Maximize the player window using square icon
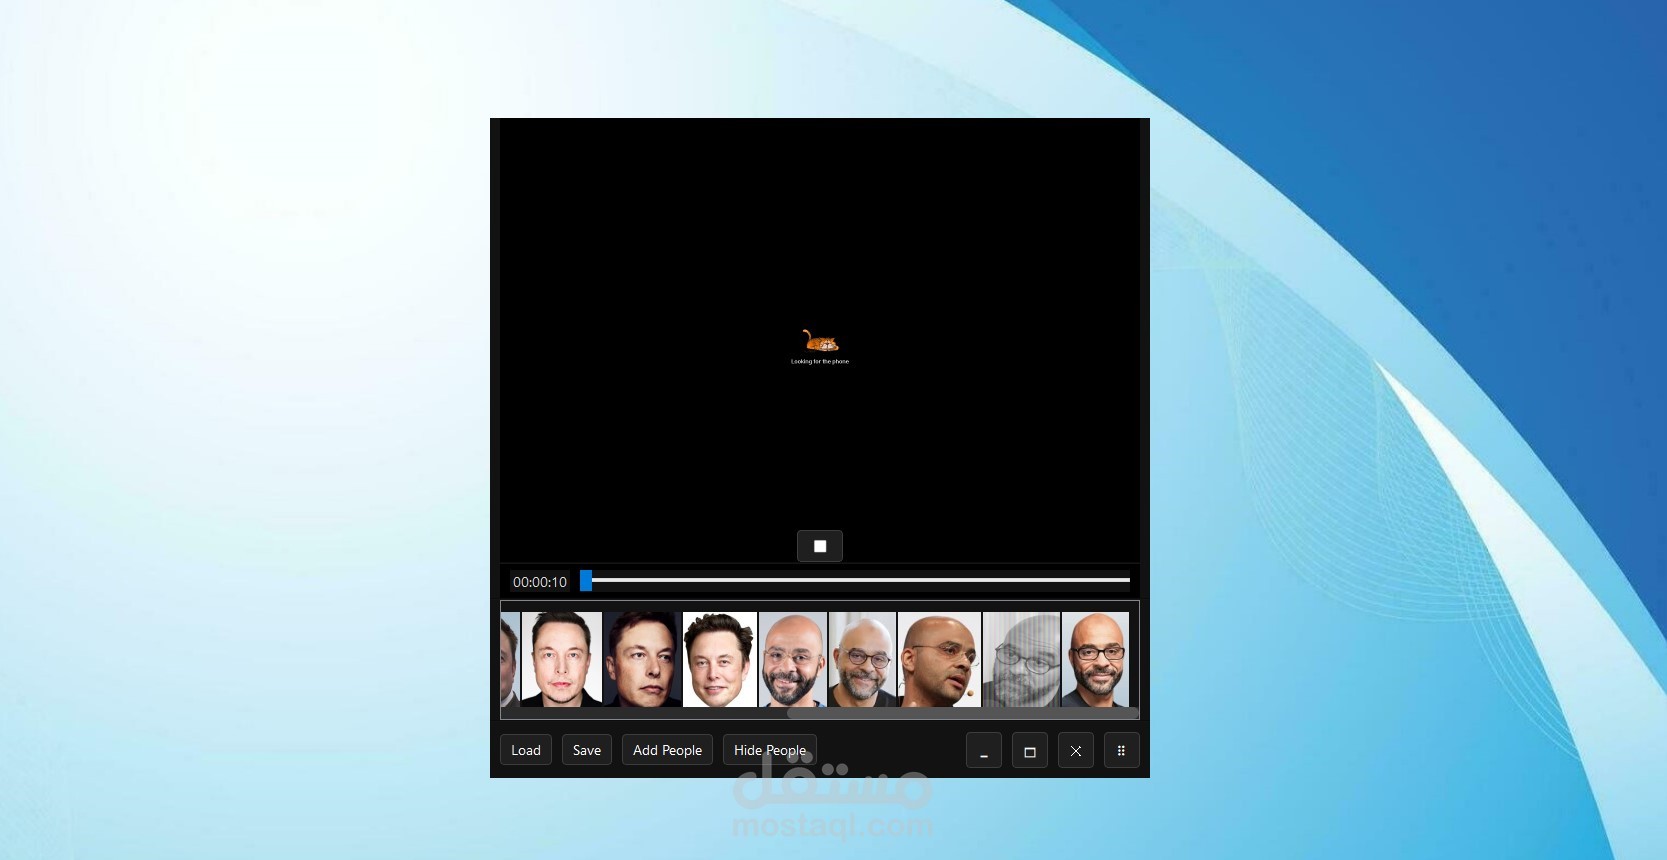1667x860 pixels. 1030,750
